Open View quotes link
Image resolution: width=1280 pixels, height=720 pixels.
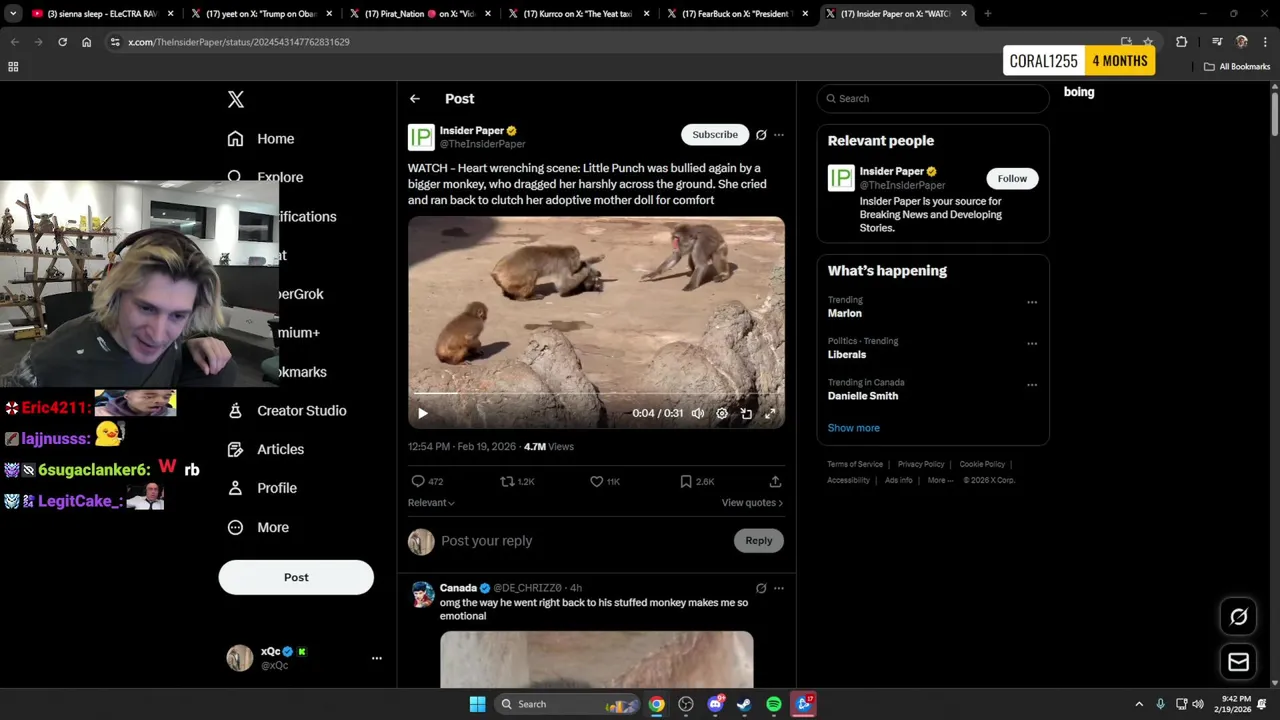pyautogui.click(x=752, y=503)
